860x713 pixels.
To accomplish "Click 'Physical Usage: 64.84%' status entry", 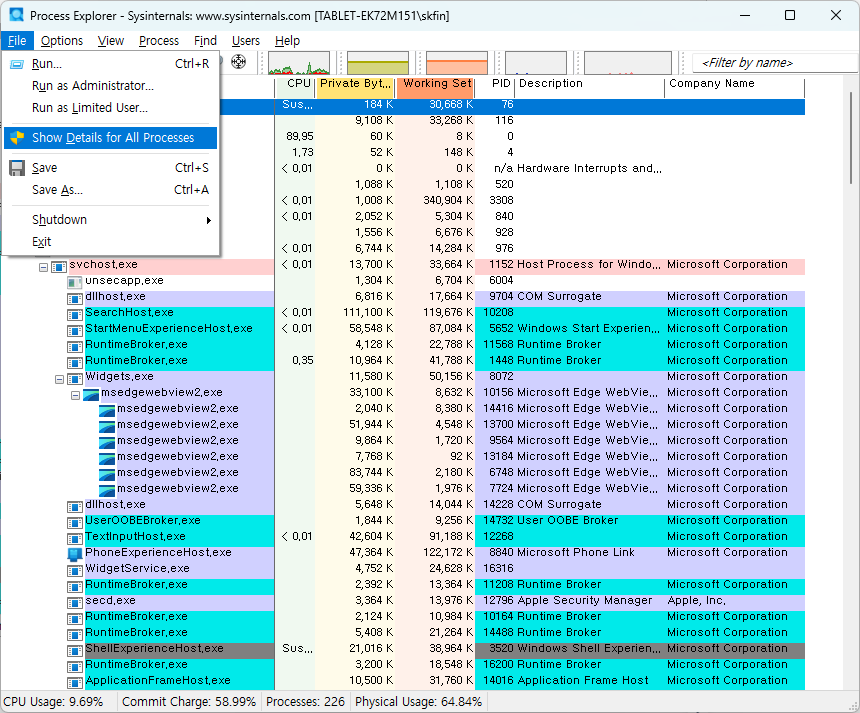I will 418,702.
